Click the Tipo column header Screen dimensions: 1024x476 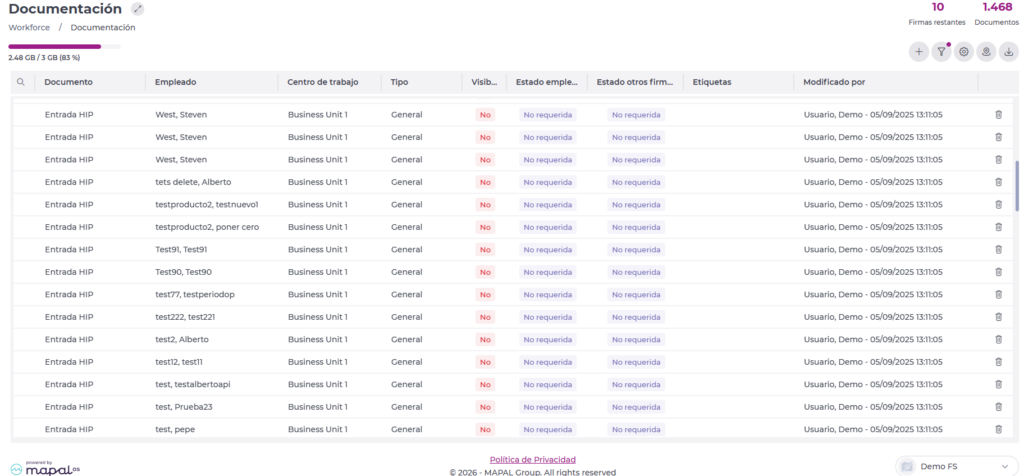399,82
